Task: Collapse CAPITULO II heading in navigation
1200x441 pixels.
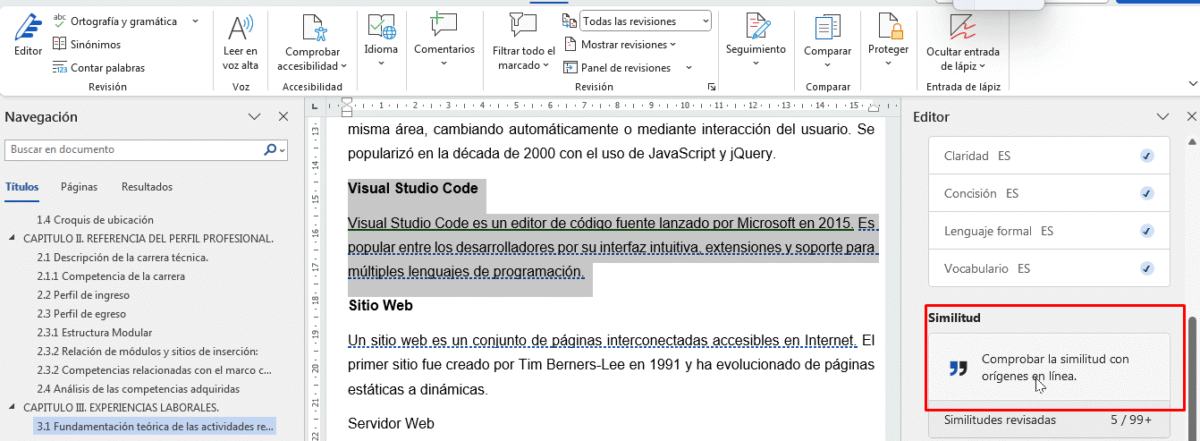Action: coord(13,238)
